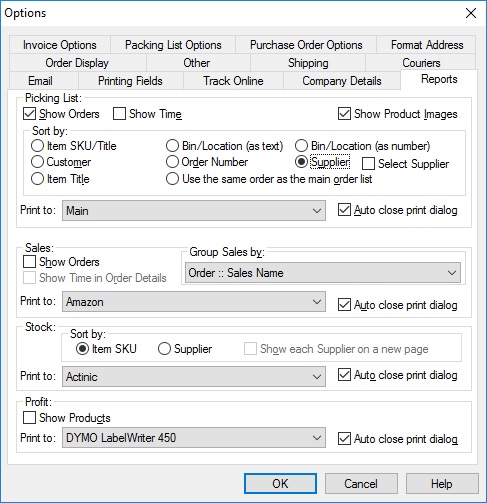Open Help for this dialog
The image size is (487, 503).
click(442, 483)
